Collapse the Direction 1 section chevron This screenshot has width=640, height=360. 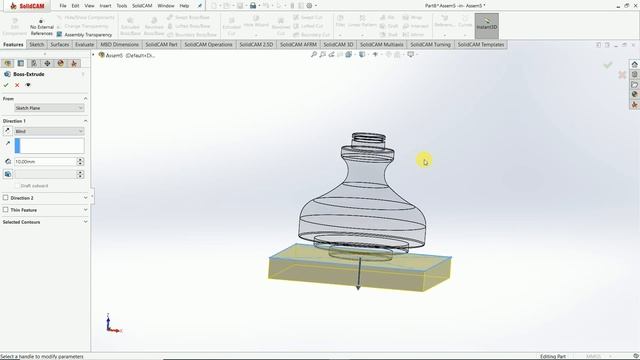pyautogui.click(x=85, y=121)
